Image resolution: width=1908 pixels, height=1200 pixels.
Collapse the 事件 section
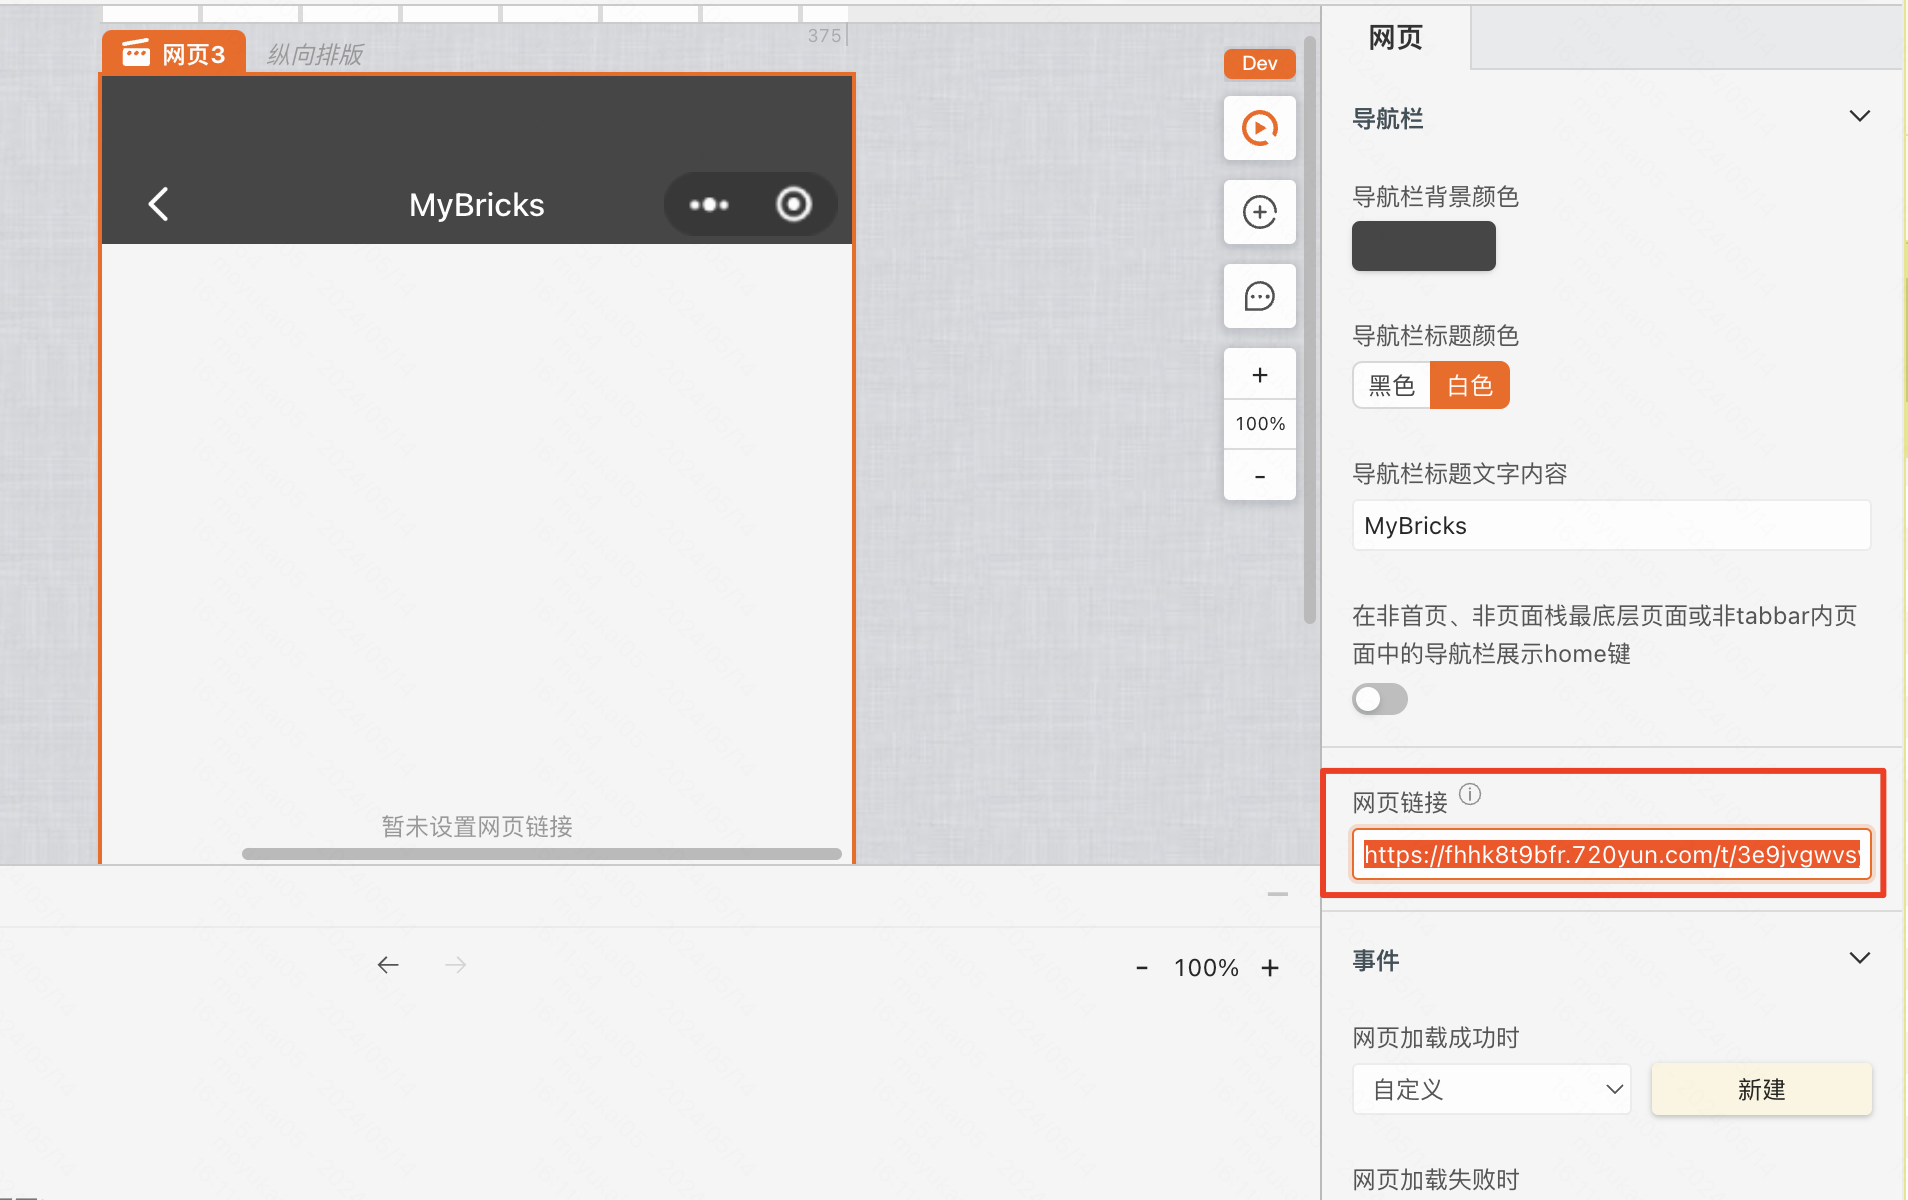click(x=1859, y=958)
